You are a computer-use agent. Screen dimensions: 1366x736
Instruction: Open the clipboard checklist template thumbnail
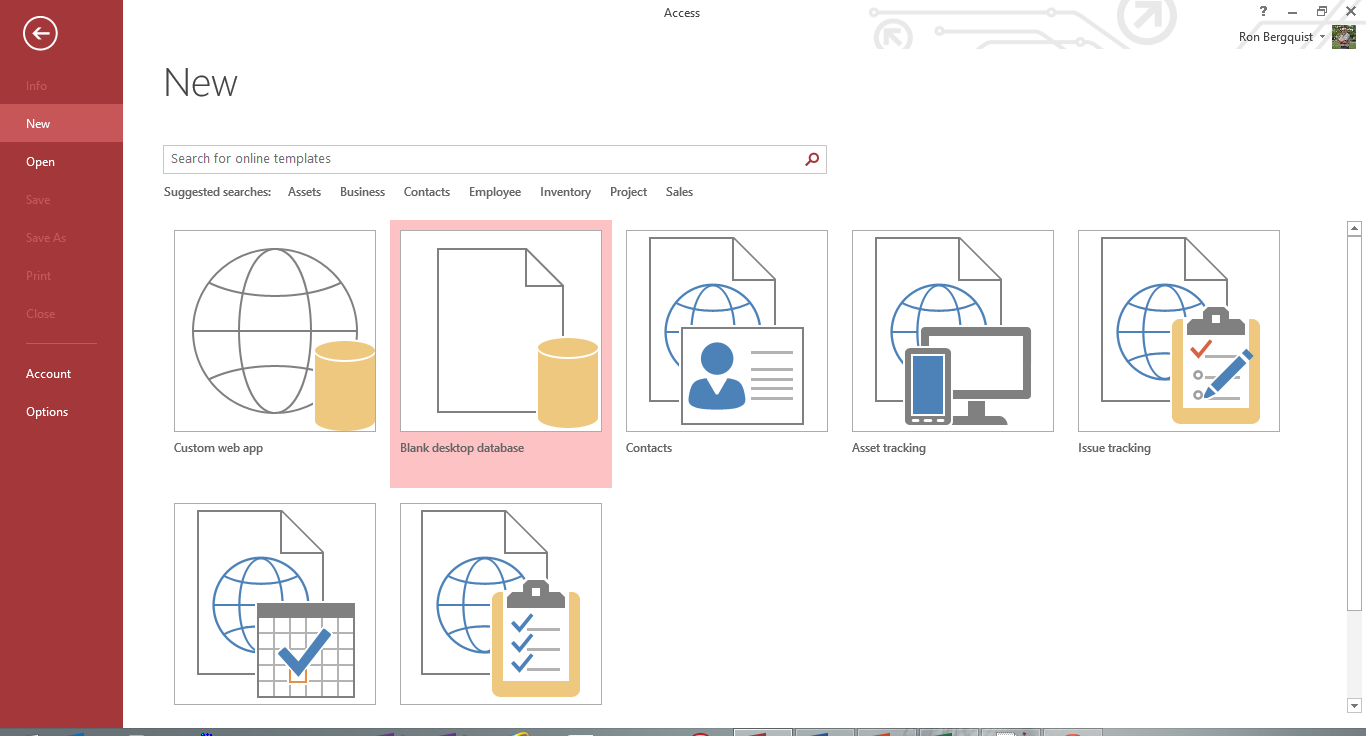pyautogui.click(x=501, y=604)
